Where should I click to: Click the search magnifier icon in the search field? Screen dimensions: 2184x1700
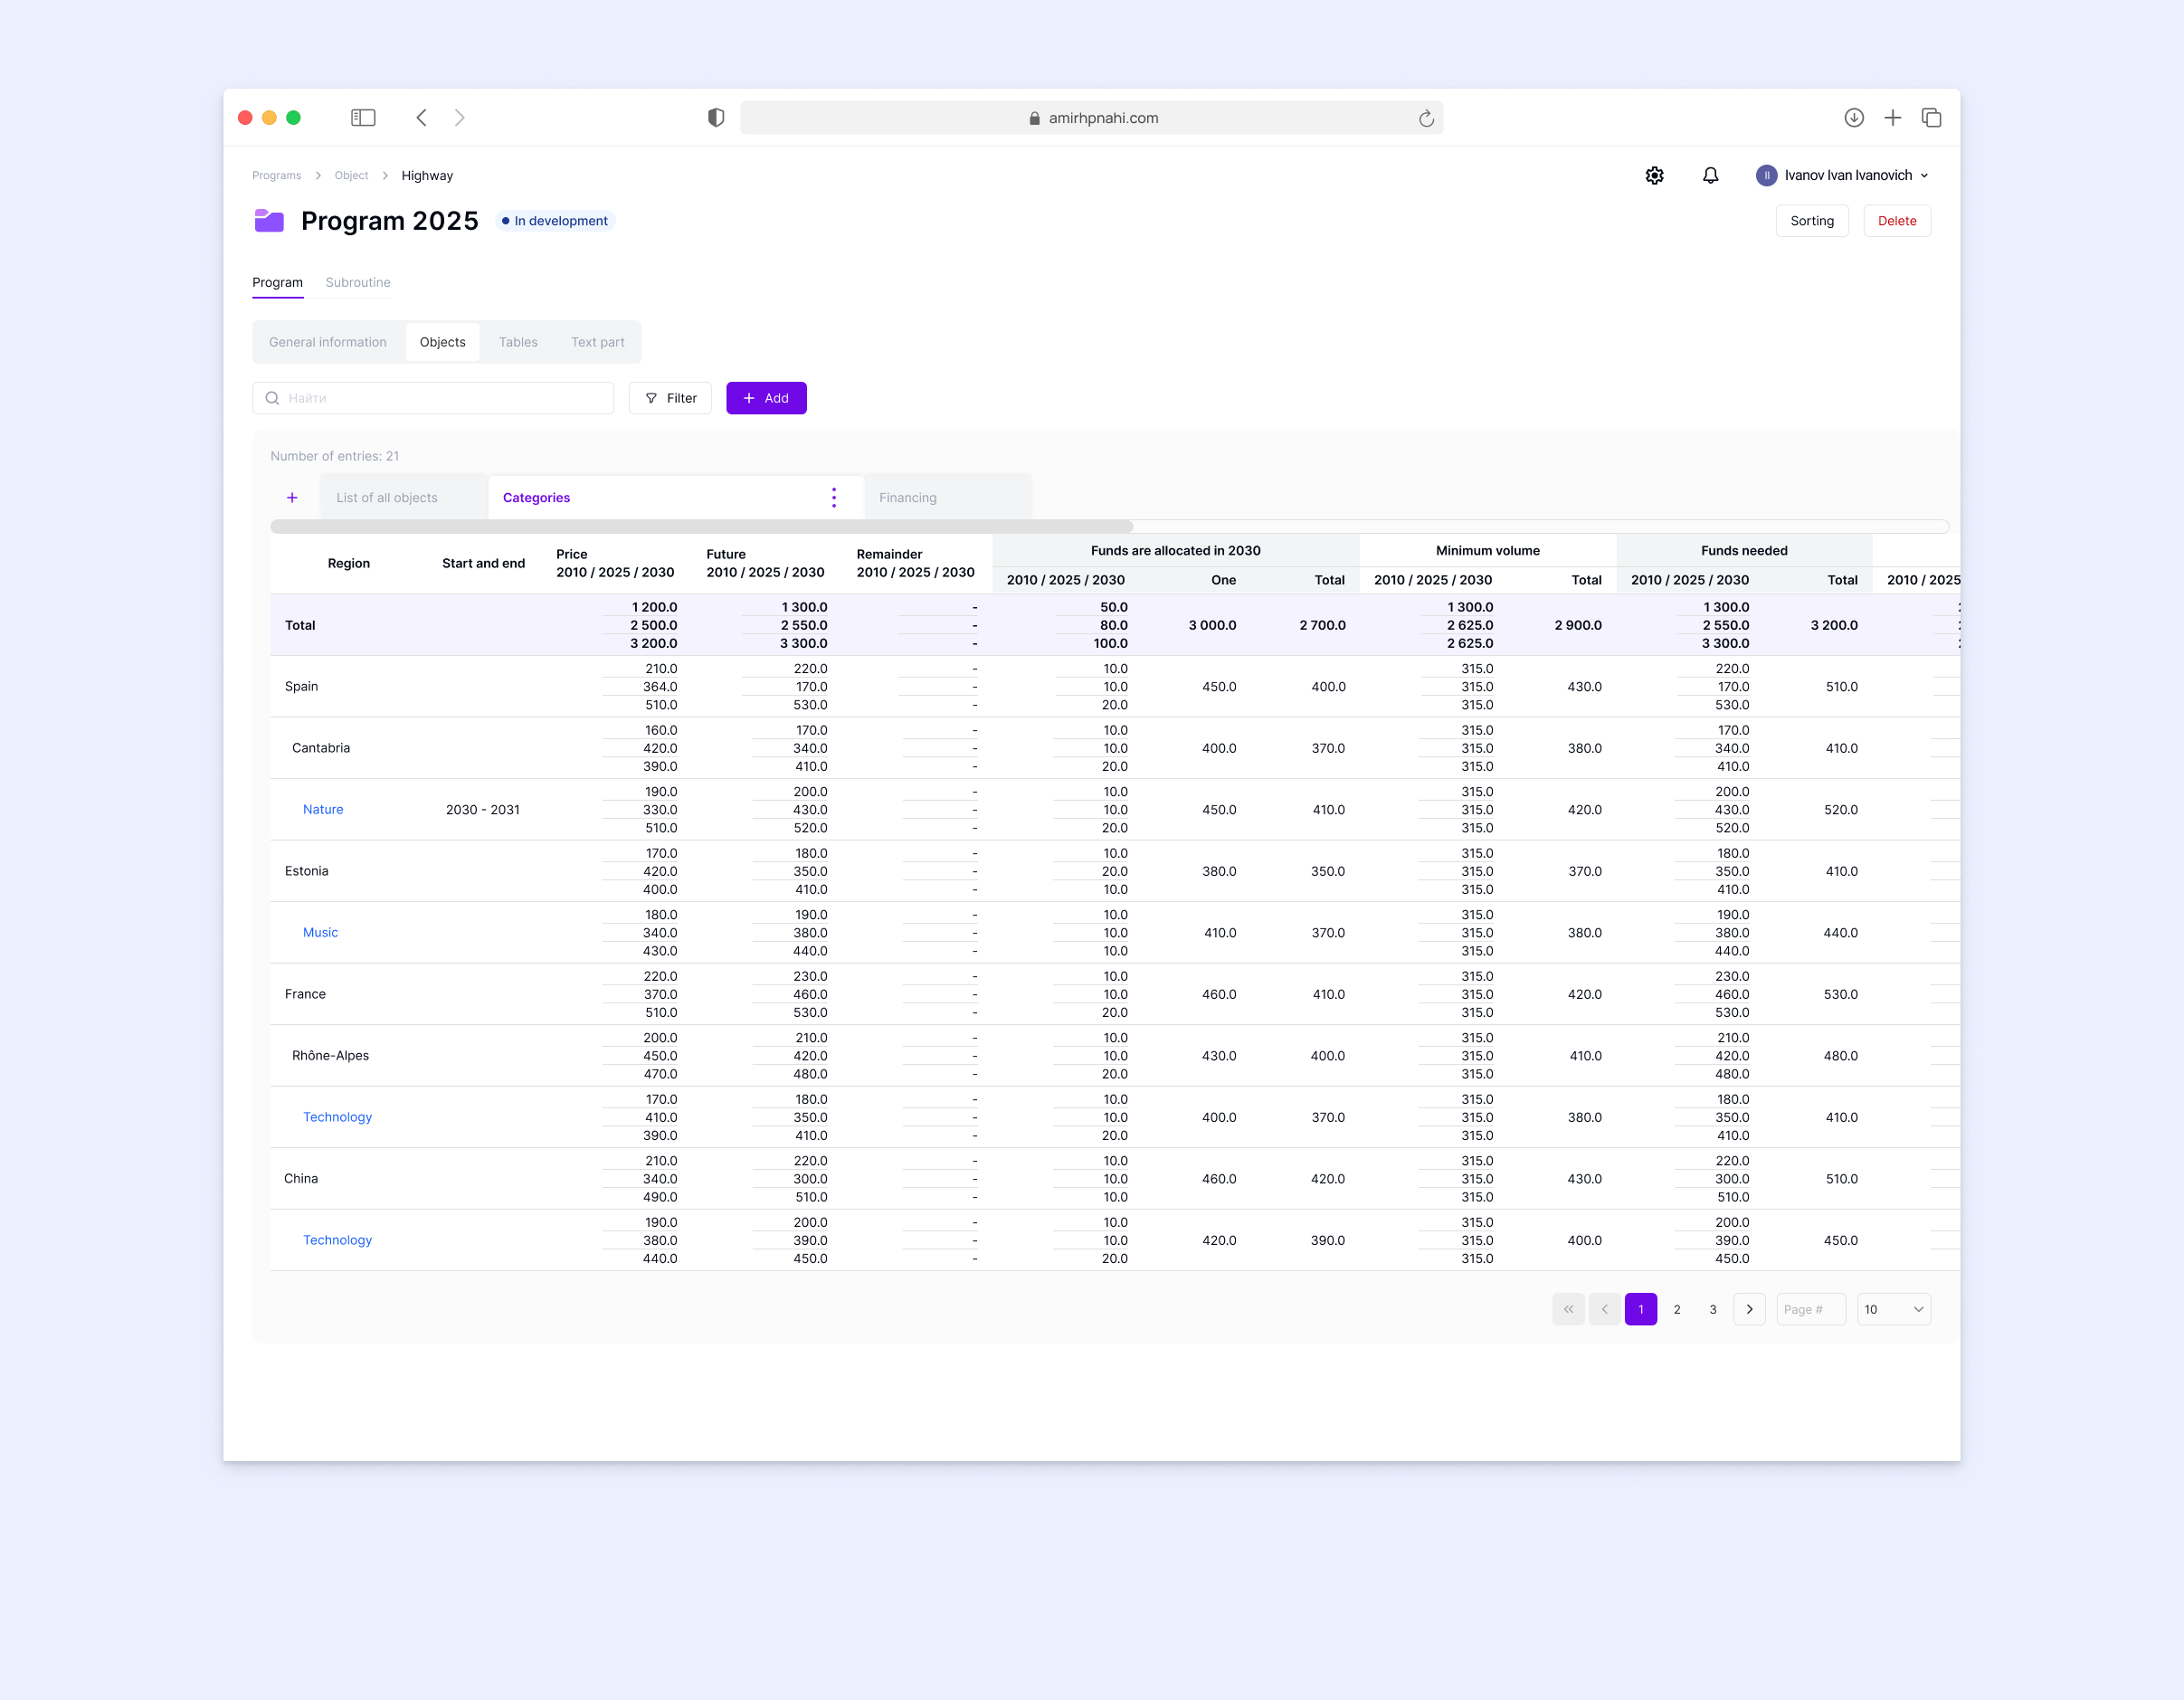(x=272, y=398)
